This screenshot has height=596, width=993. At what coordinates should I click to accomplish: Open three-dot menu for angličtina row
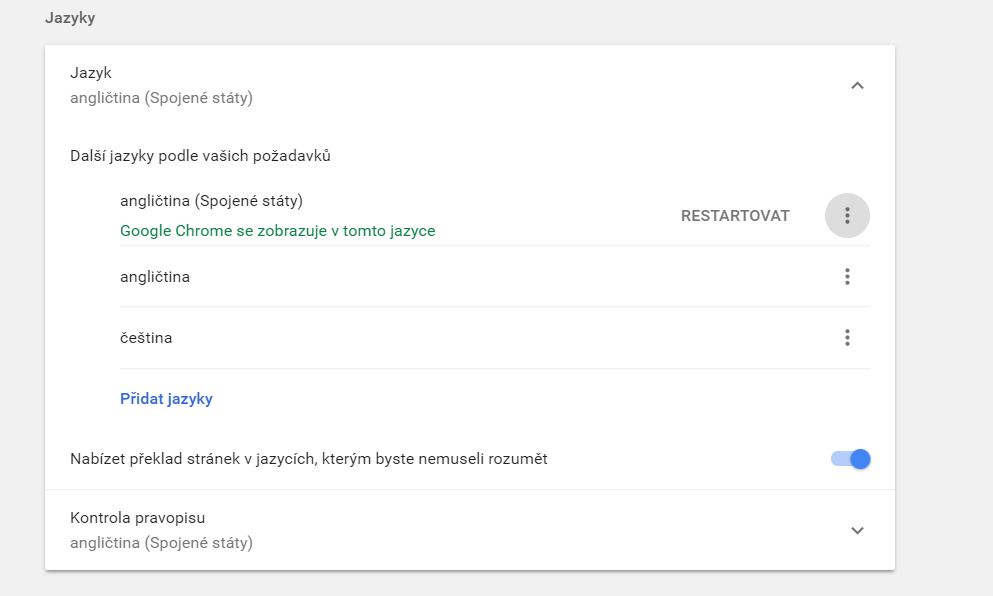(847, 276)
